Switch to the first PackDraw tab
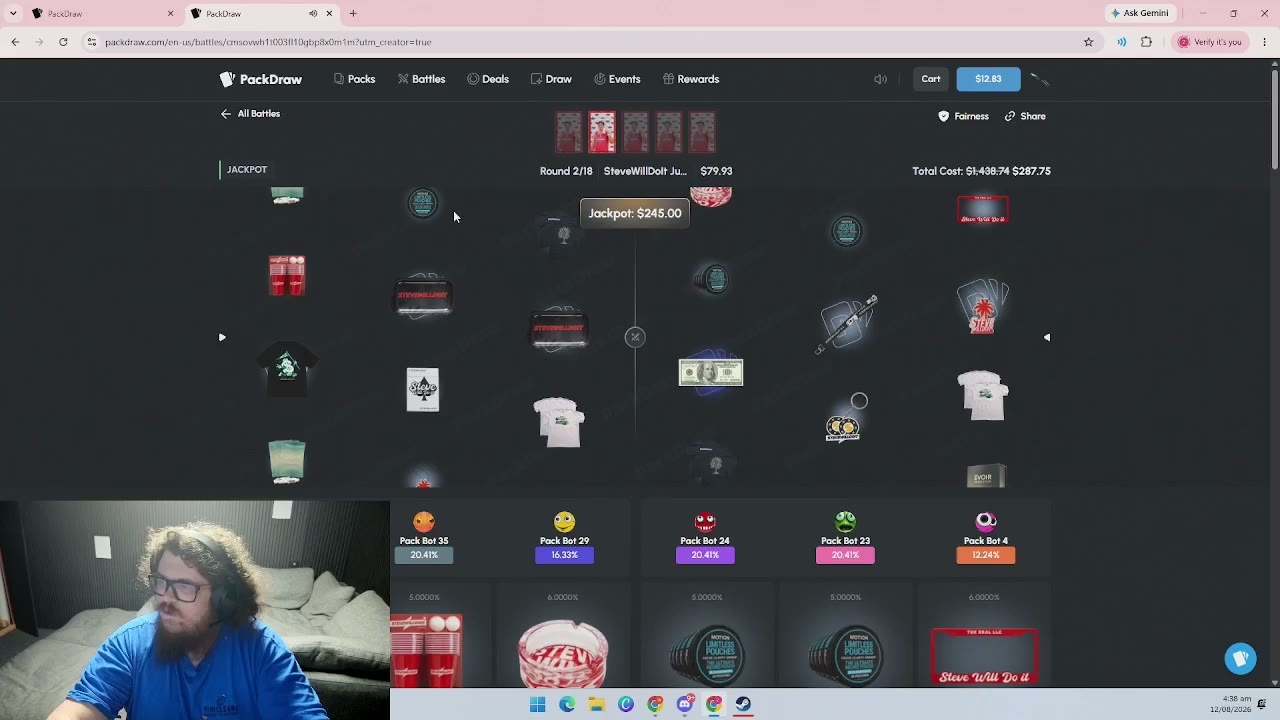The image size is (1280, 720). point(100,13)
